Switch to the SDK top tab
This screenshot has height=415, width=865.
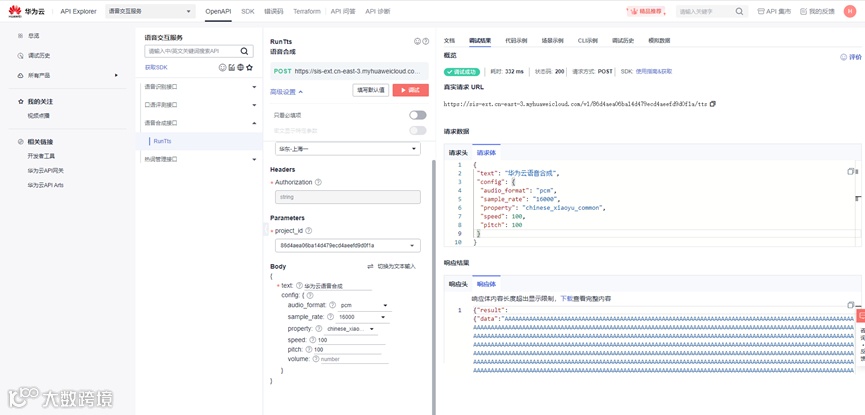pyautogui.click(x=248, y=11)
